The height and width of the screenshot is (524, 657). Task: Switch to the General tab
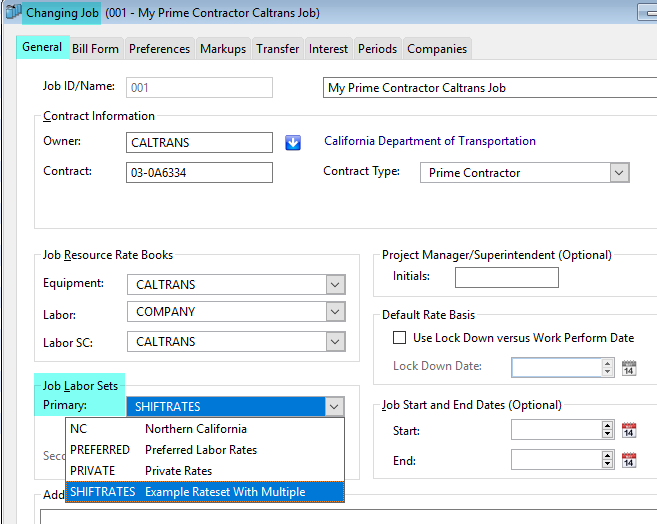pyautogui.click(x=42, y=47)
